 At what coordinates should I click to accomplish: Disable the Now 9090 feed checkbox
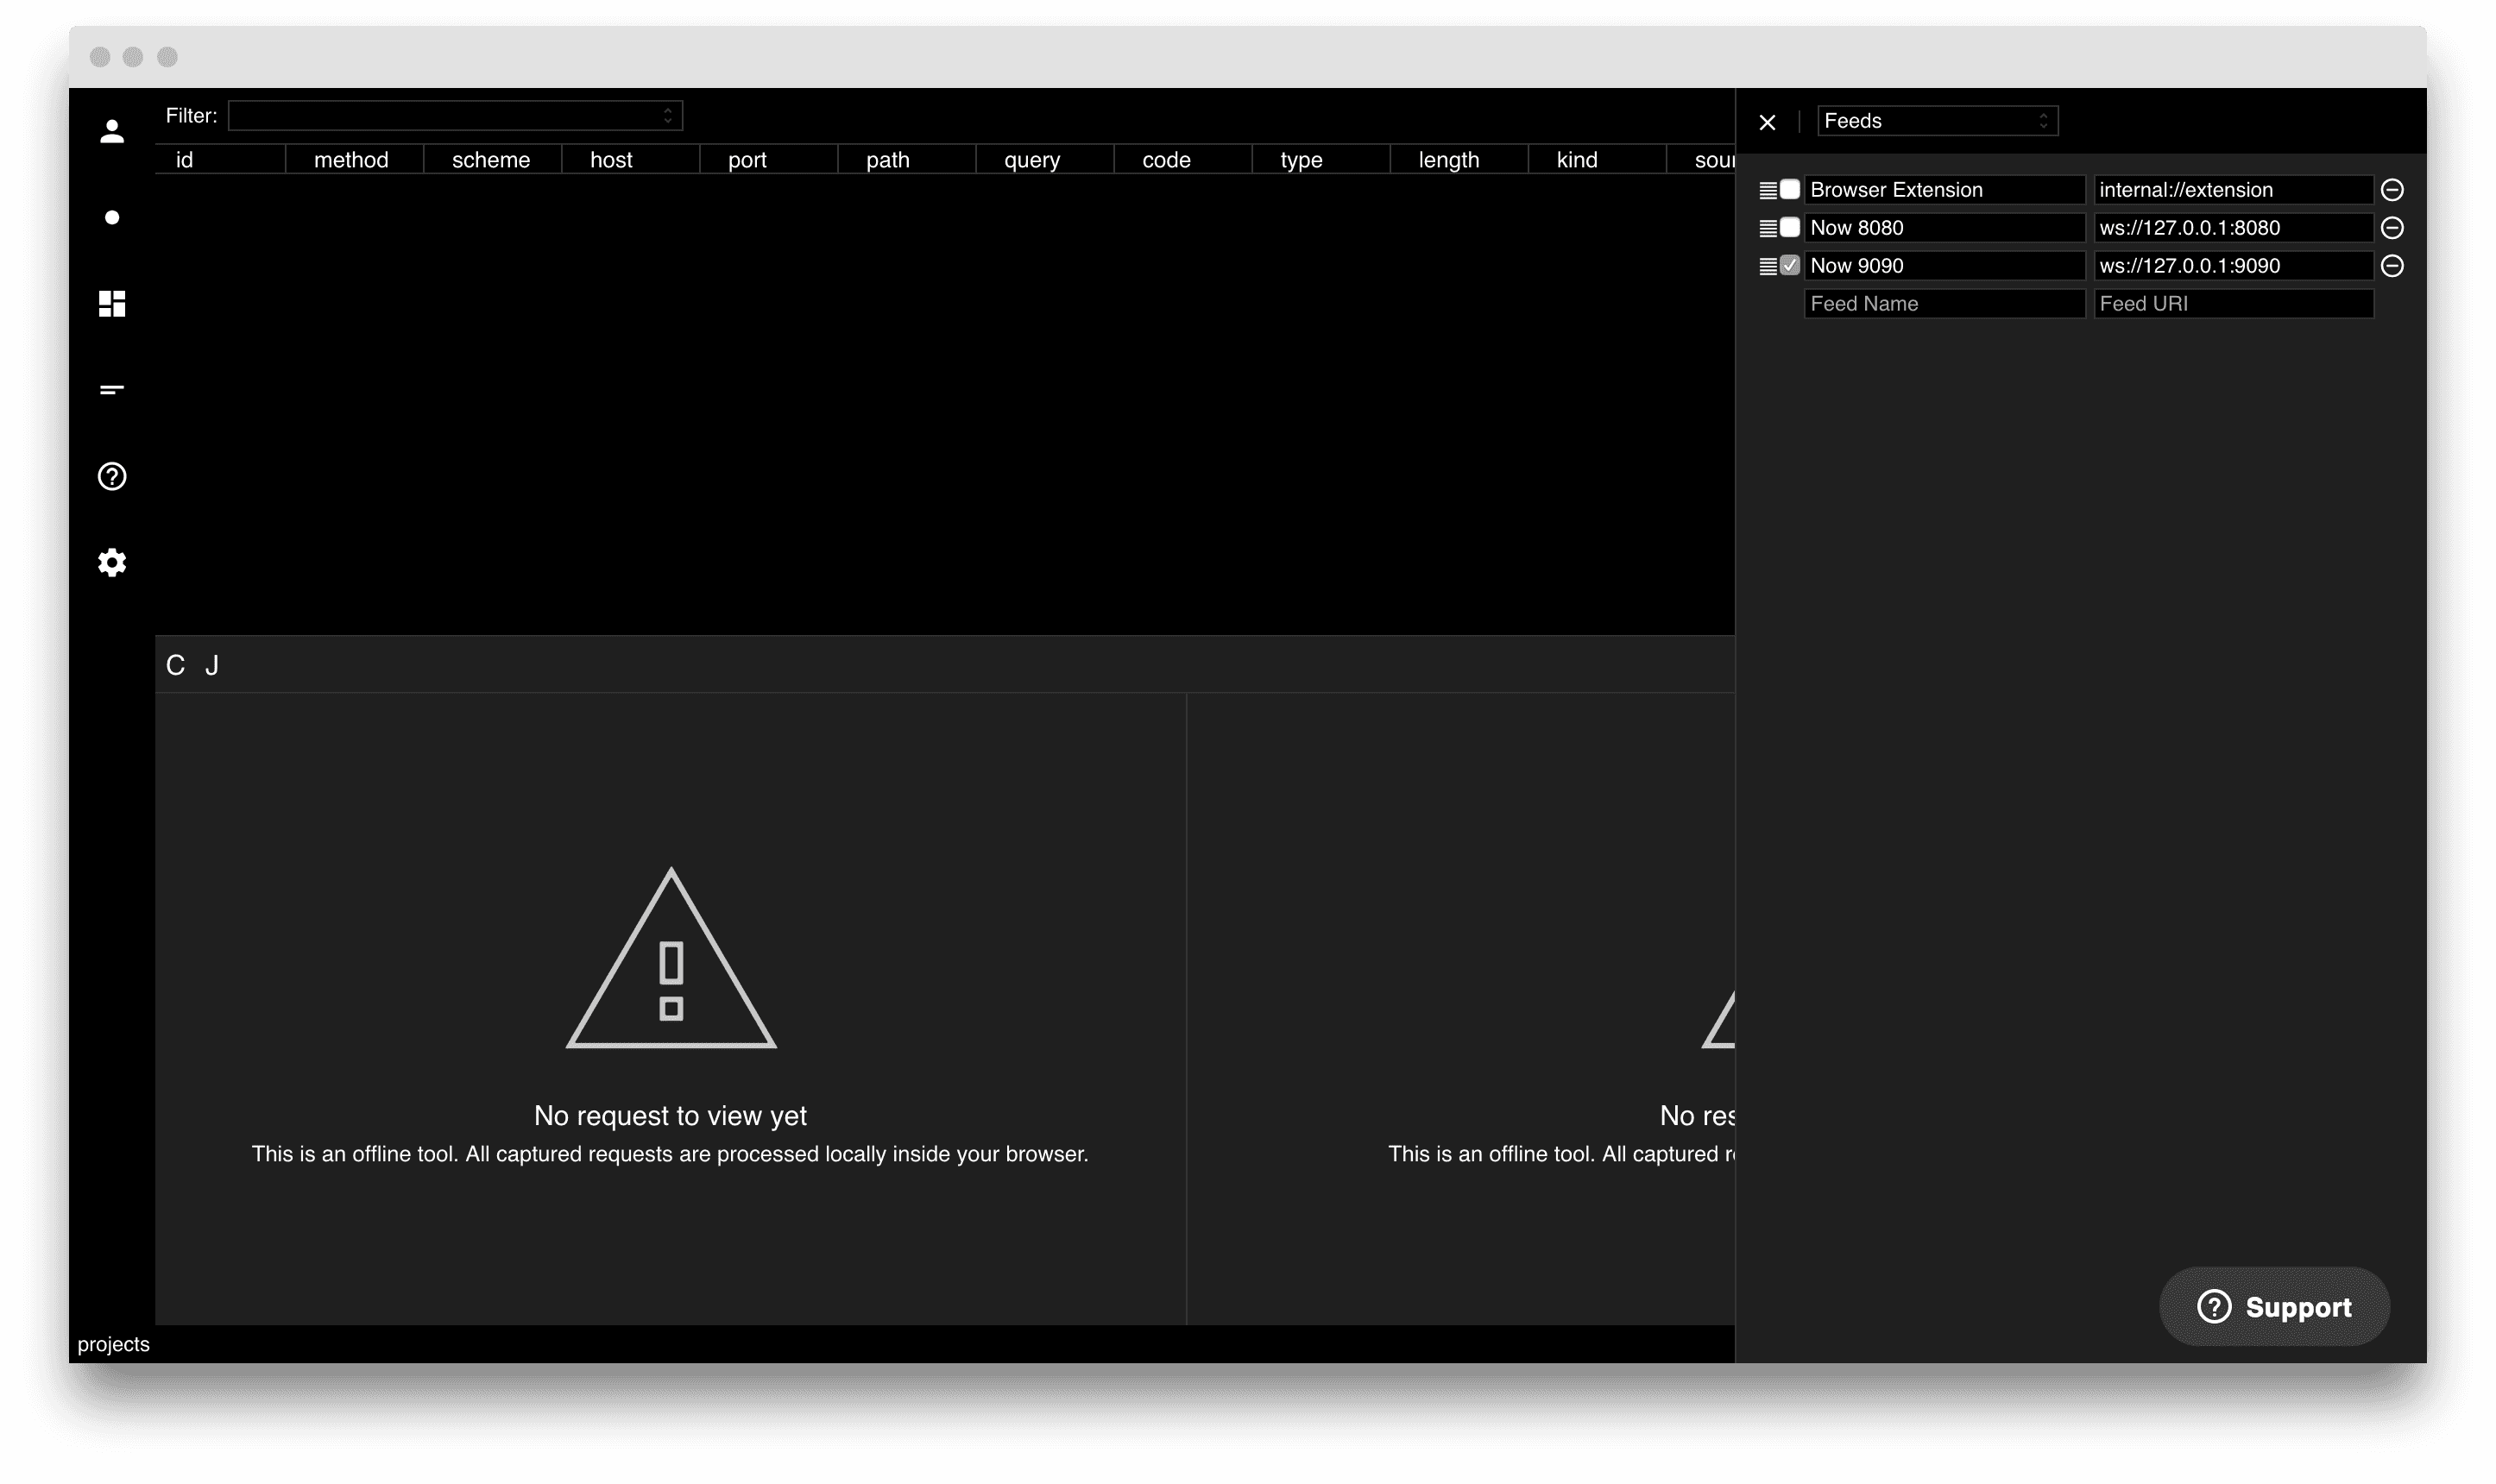point(1790,265)
